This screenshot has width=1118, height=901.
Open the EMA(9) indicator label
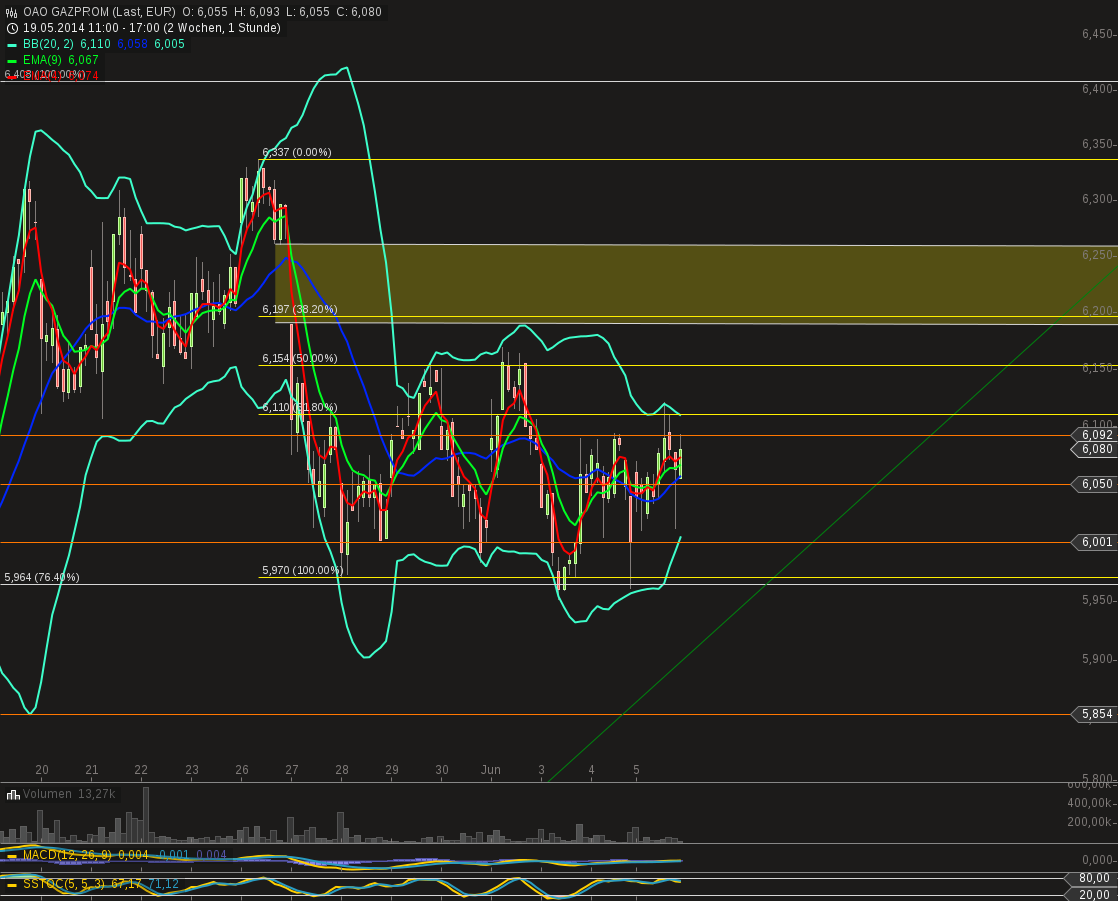(43, 60)
